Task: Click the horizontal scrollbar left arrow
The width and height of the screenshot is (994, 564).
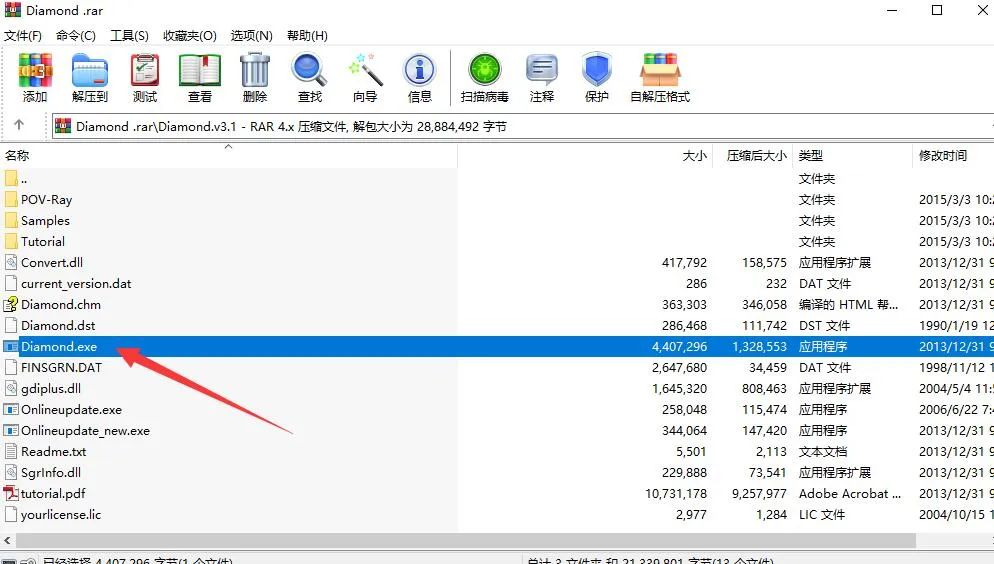Action: point(7,541)
